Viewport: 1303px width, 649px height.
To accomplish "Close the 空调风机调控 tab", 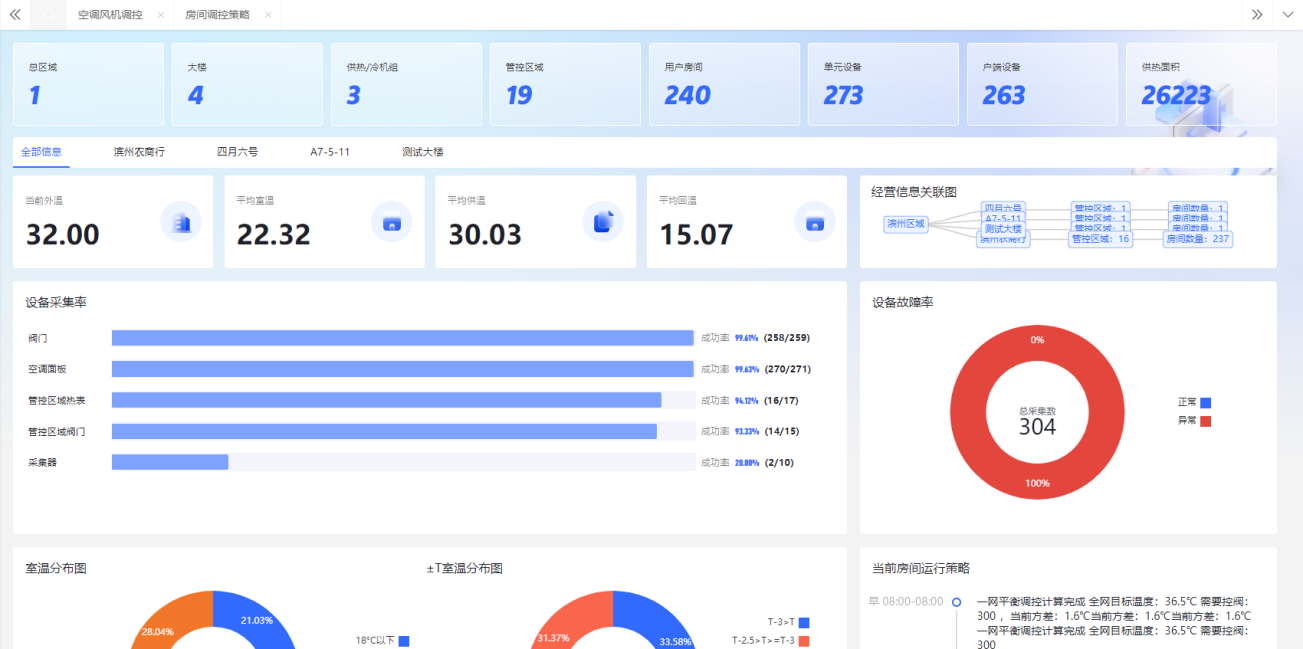I will (161, 15).
